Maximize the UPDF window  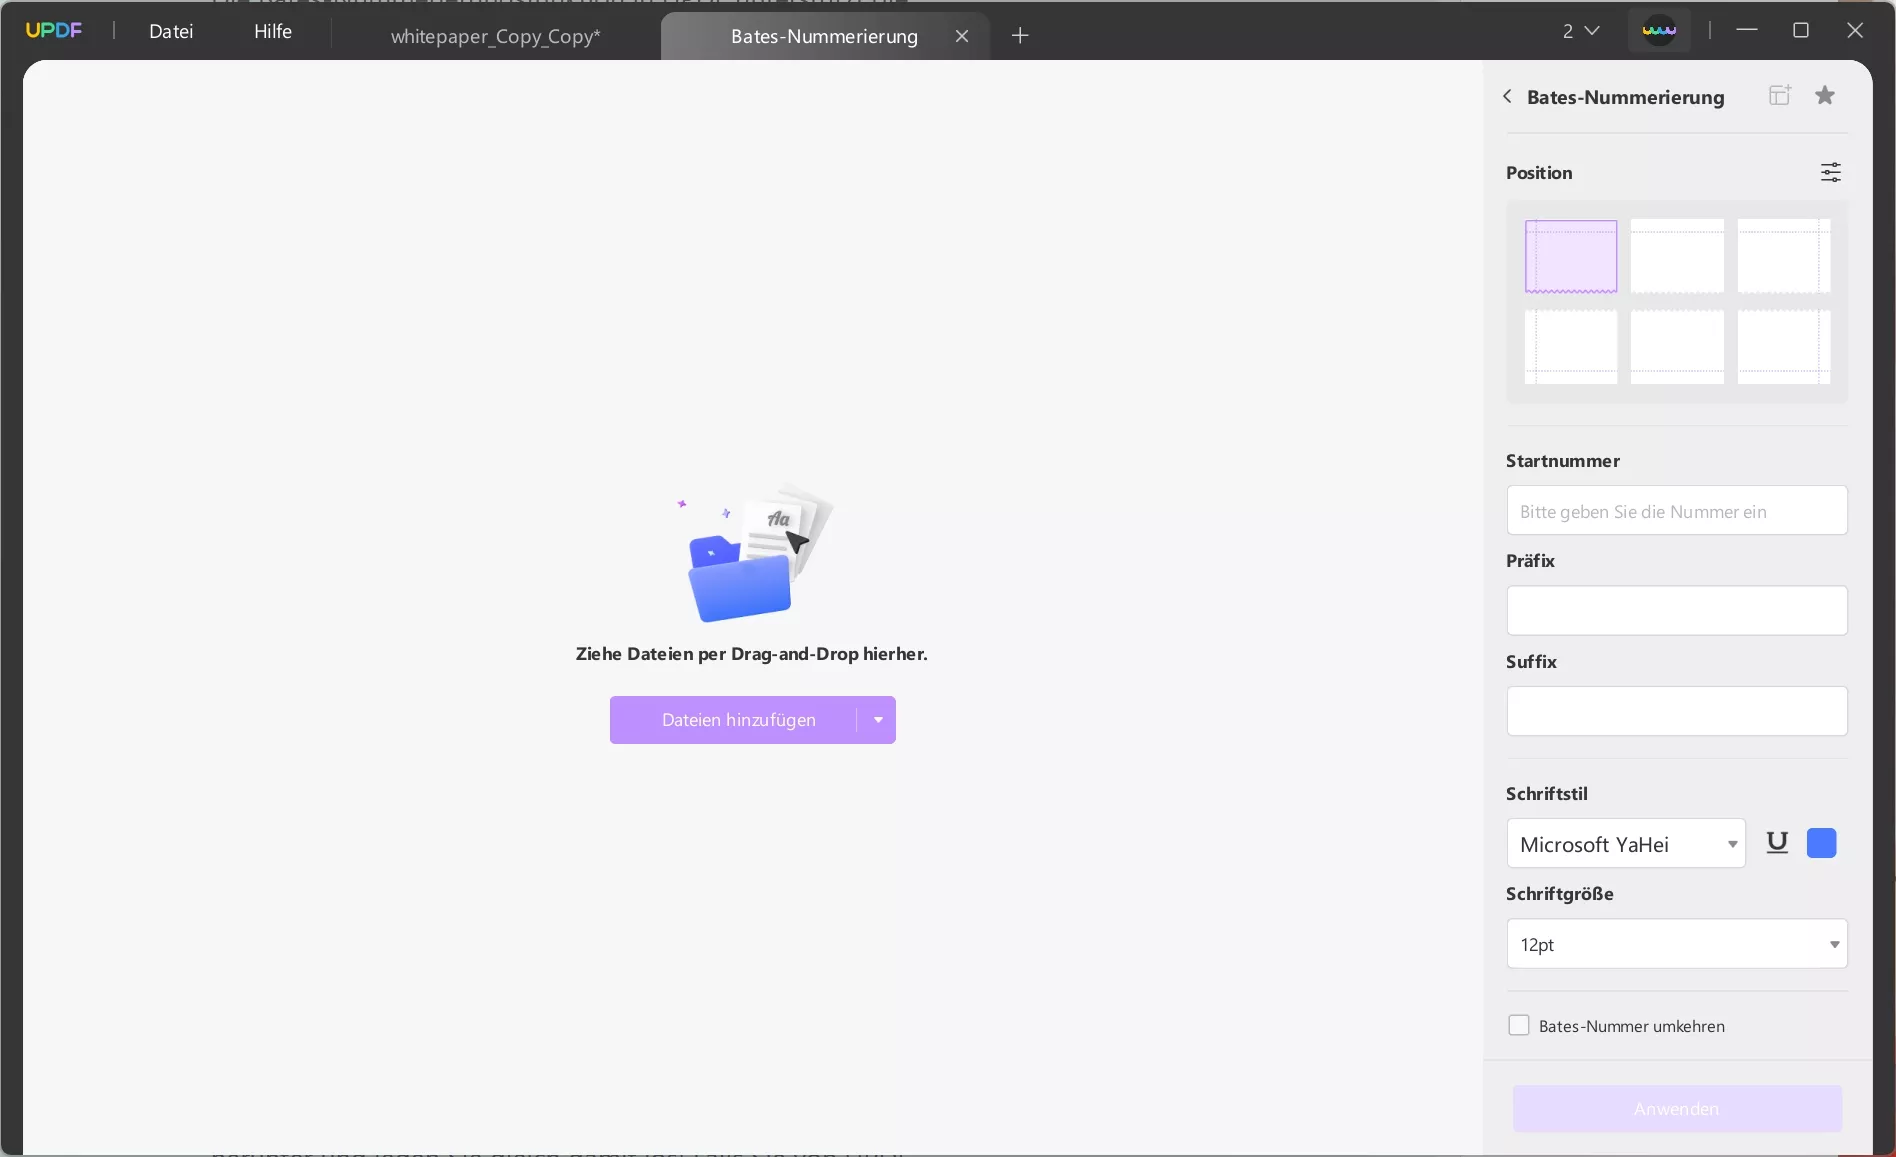tap(1801, 30)
